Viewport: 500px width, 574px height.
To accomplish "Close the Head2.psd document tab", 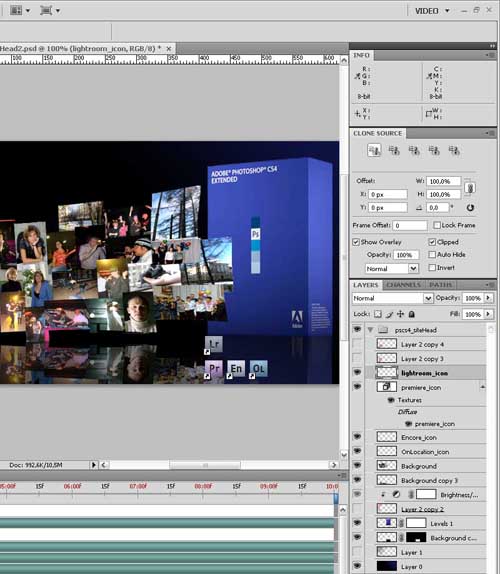I will pyautogui.click(x=169, y=49).
